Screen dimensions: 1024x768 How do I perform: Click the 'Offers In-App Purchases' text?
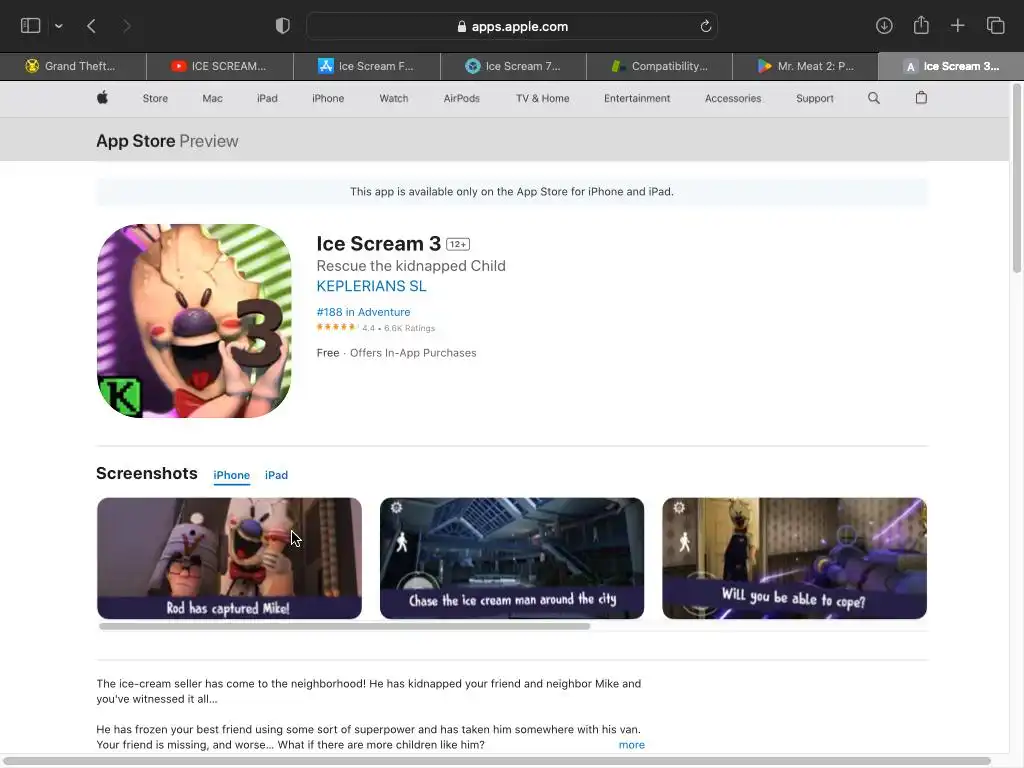click(x=413, y=353)
